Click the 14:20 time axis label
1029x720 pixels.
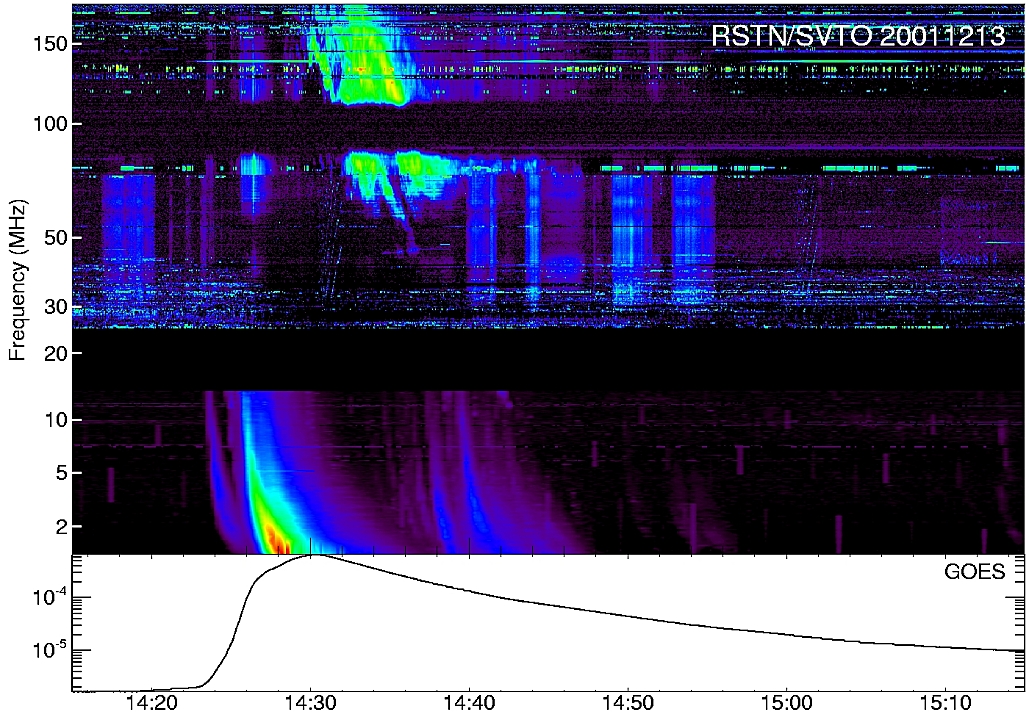(152, 704)
